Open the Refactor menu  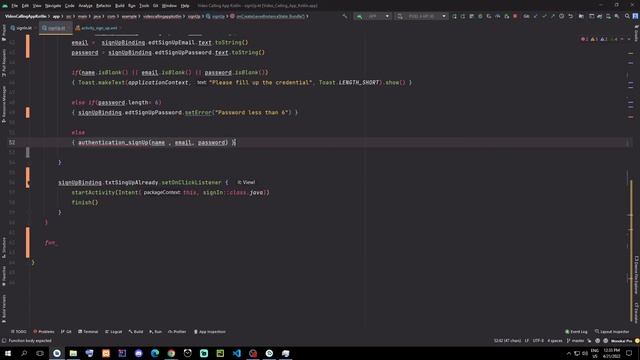click(x=103, y=6)
